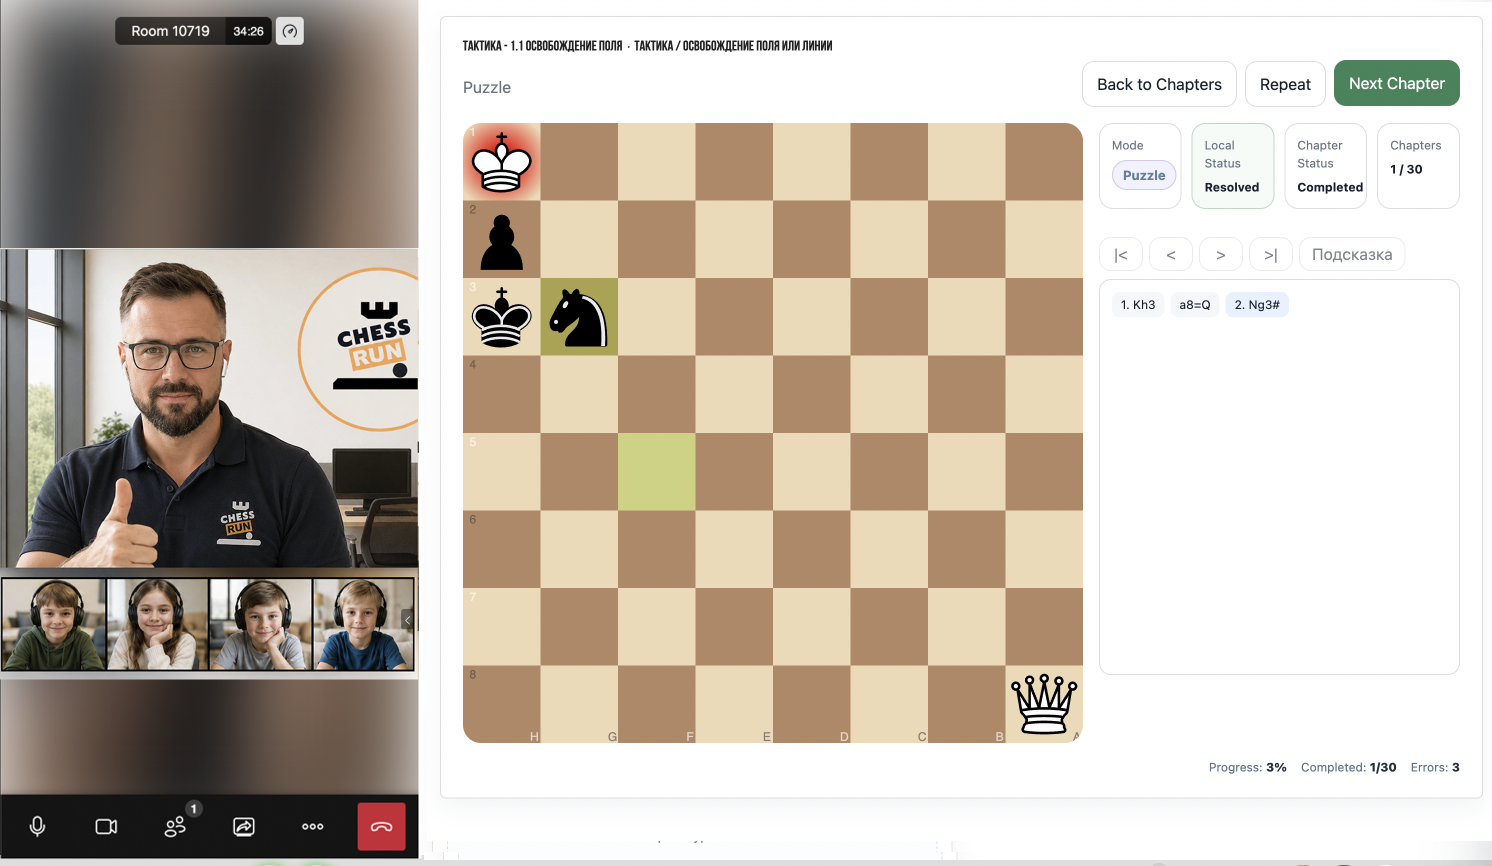Open the first child's video thumbnail
The image size is (1492, 866).
[54, 624]
